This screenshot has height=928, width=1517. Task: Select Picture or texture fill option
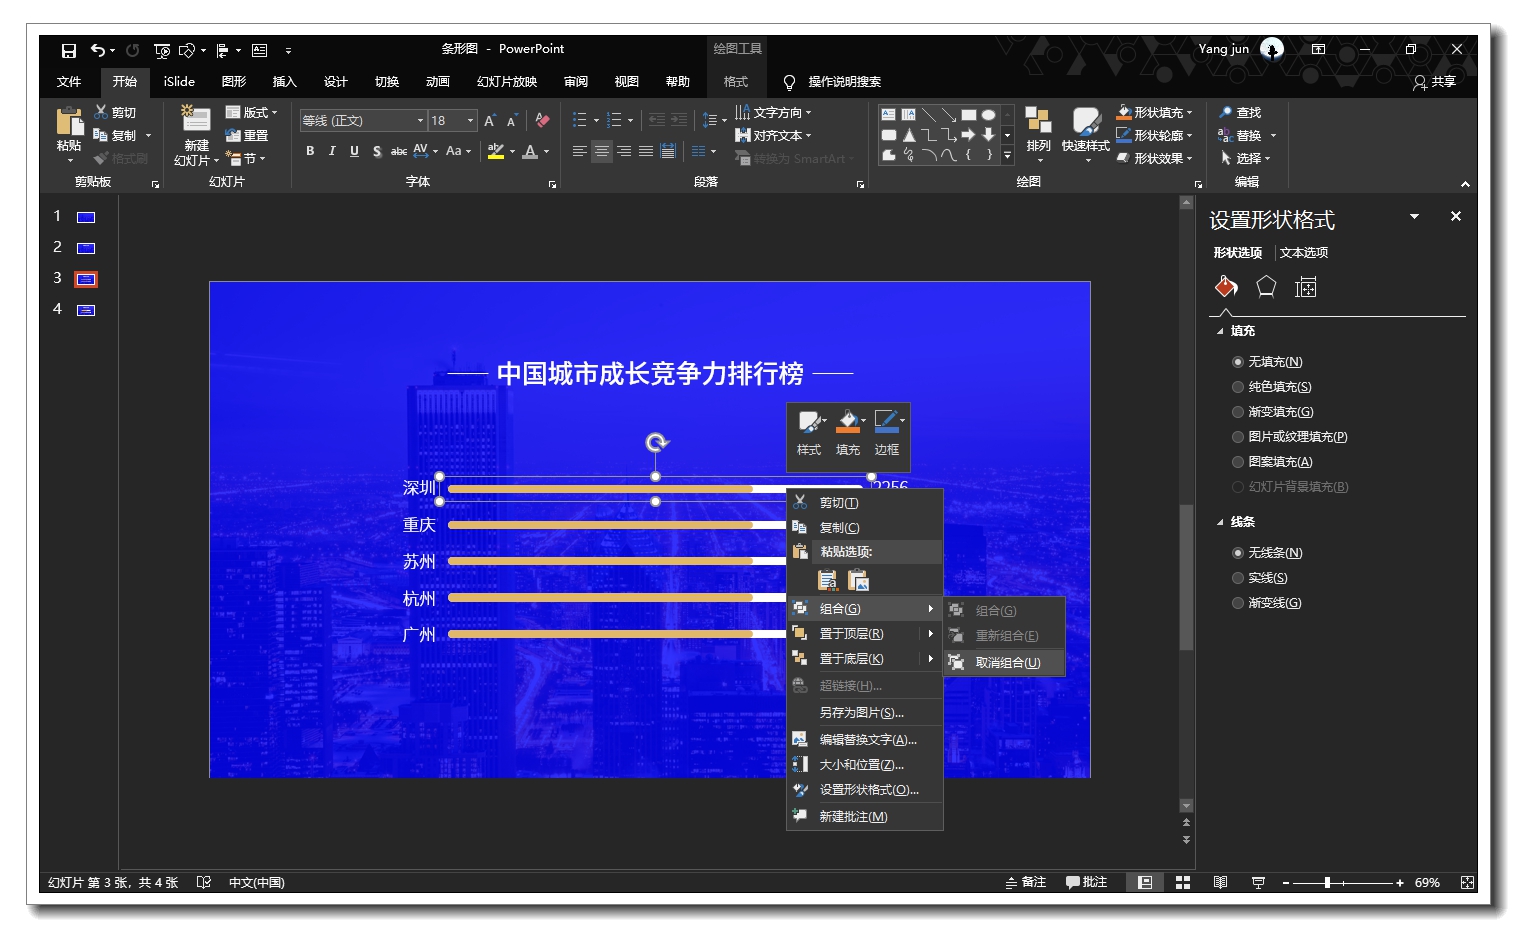pyautogui.click(x=1238, y=437)
